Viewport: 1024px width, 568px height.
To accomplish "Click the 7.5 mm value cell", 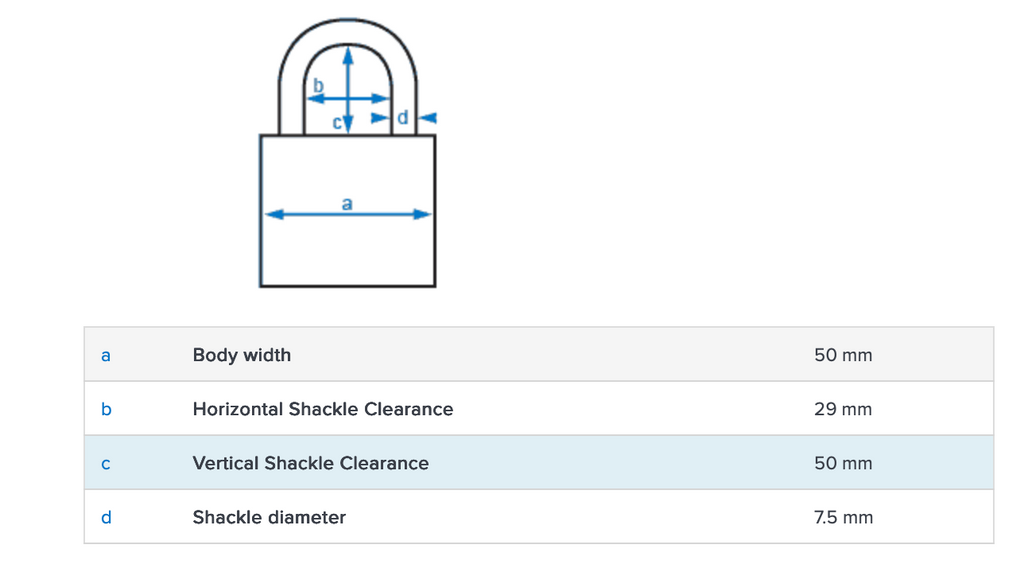I will 843,517.
